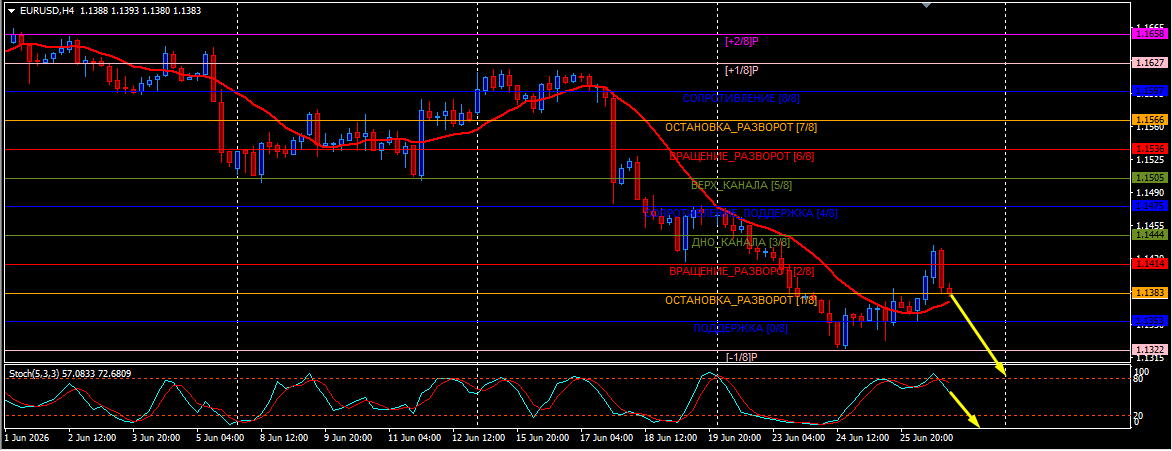
Task: Open the chart menu arrow beside EURUSD,H4
Action: [x=10, y=10]
